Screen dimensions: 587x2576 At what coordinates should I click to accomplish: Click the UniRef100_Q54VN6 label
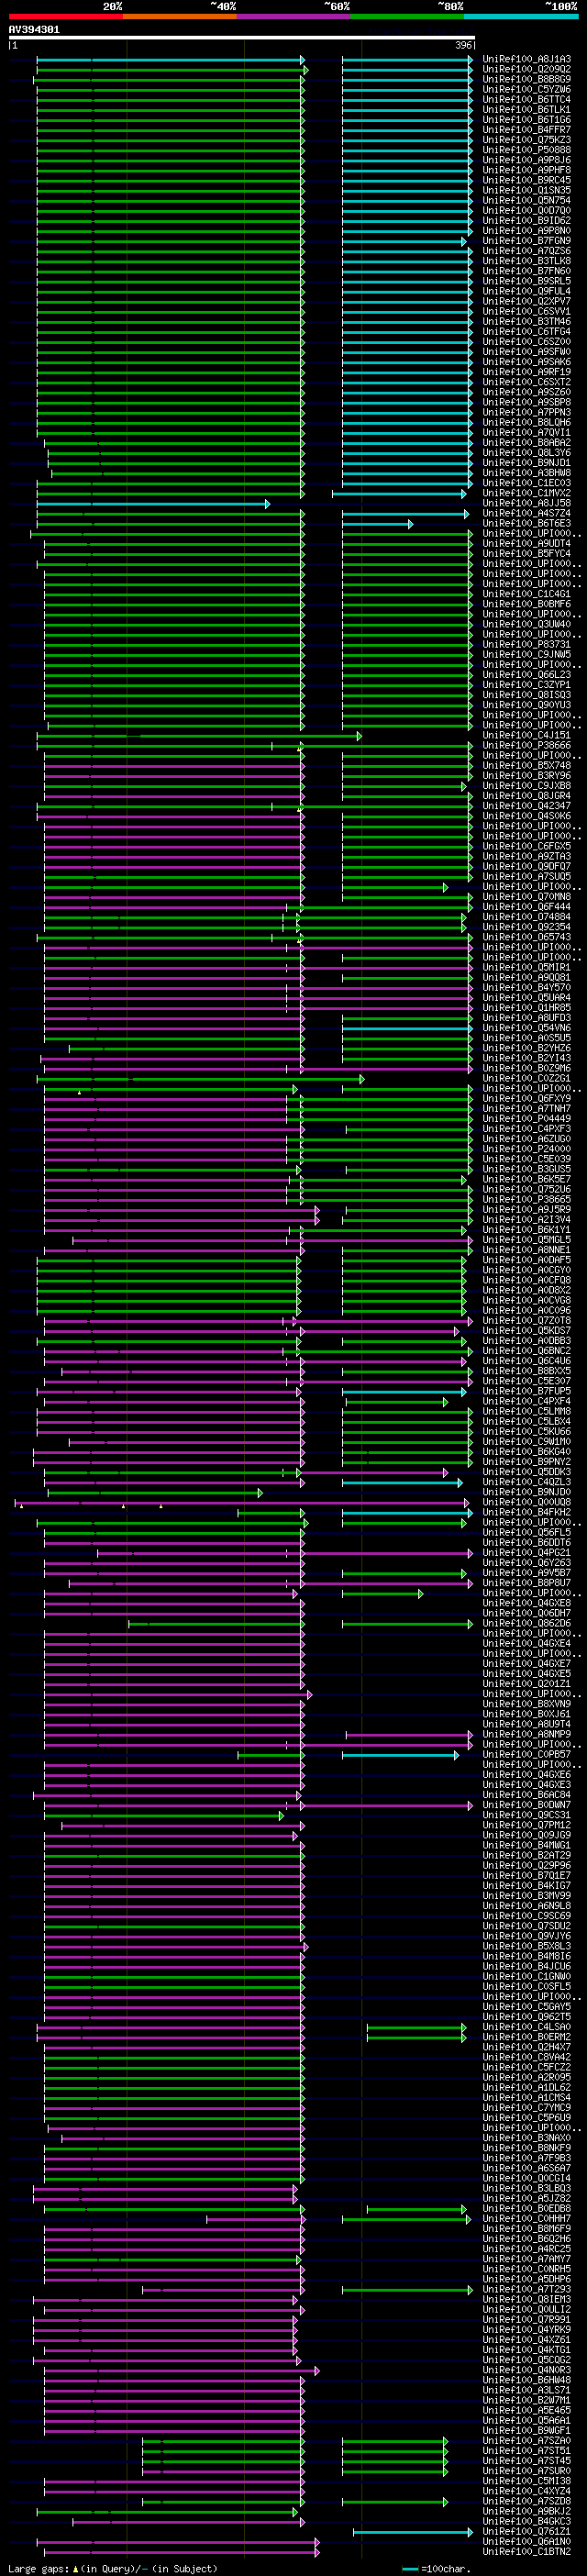click(527, 1028)
